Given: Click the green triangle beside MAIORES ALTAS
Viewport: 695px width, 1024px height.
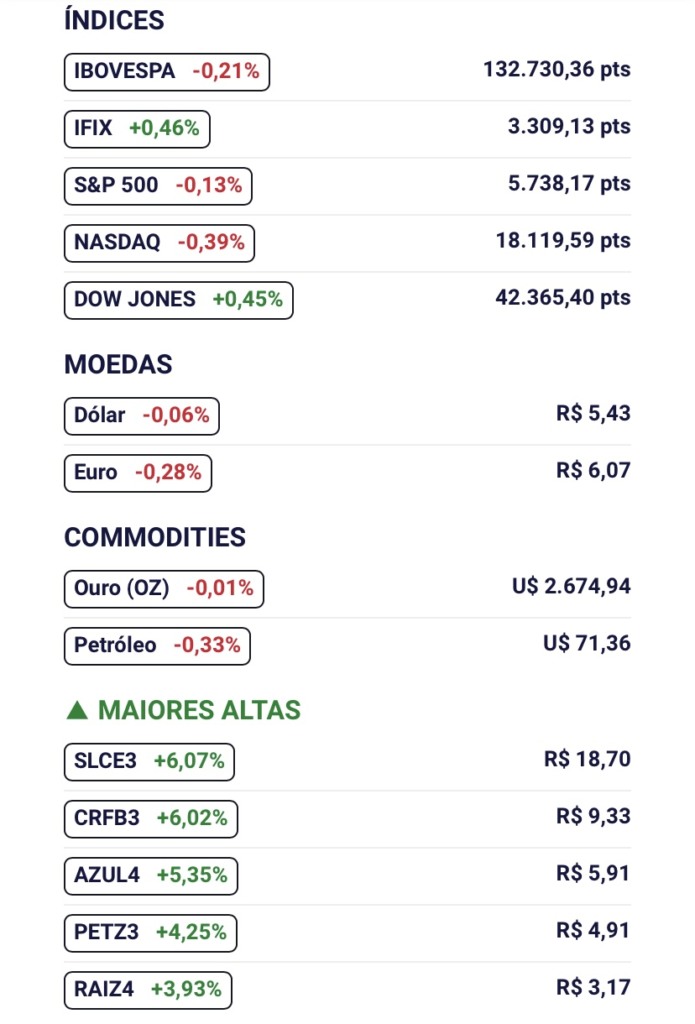Looking at the screenshot, I should (x=76, y=710).
